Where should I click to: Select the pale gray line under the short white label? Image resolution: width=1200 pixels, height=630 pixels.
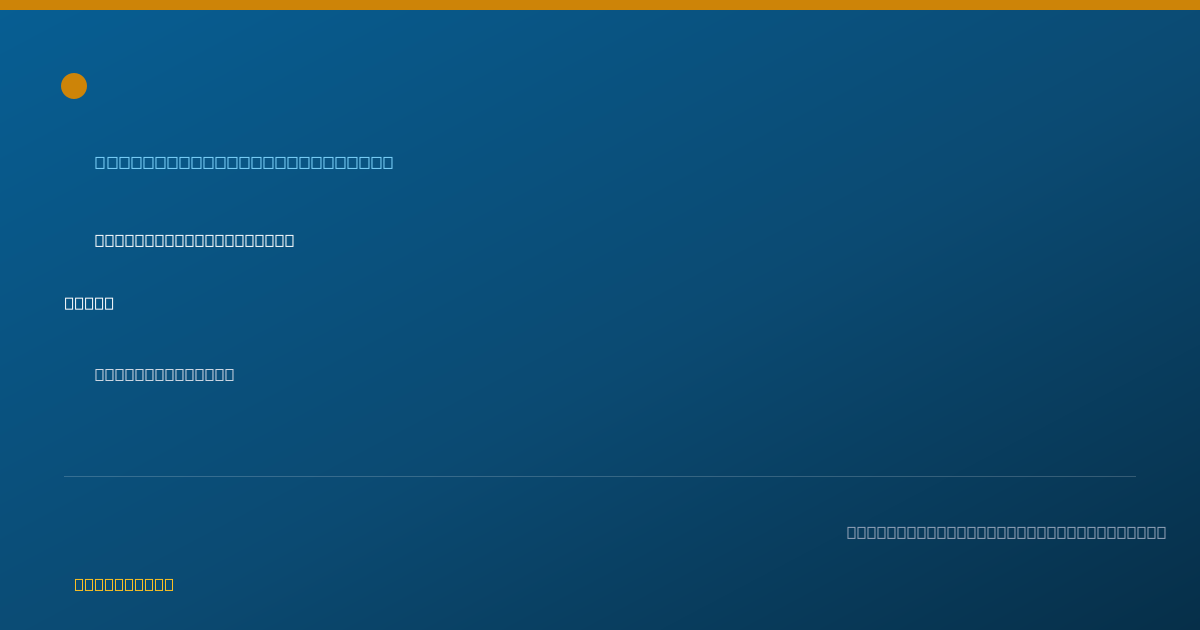[x=165, y=374]
